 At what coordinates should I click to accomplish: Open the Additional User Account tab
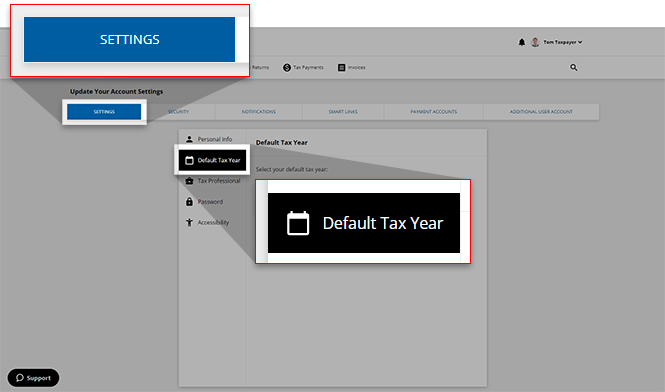541,112
